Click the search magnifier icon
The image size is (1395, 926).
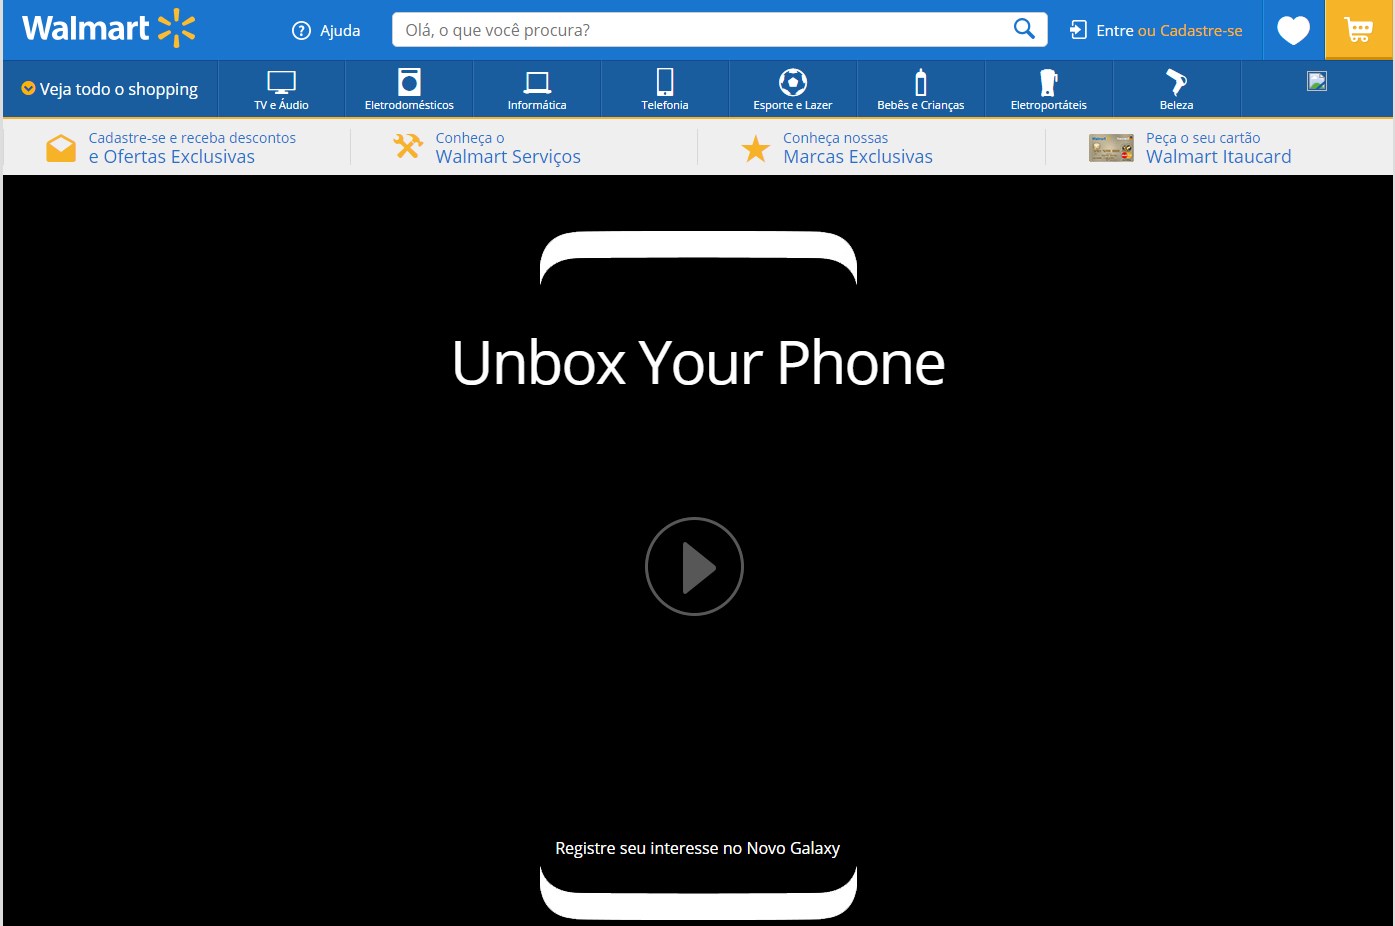[x=1024, y=29]
